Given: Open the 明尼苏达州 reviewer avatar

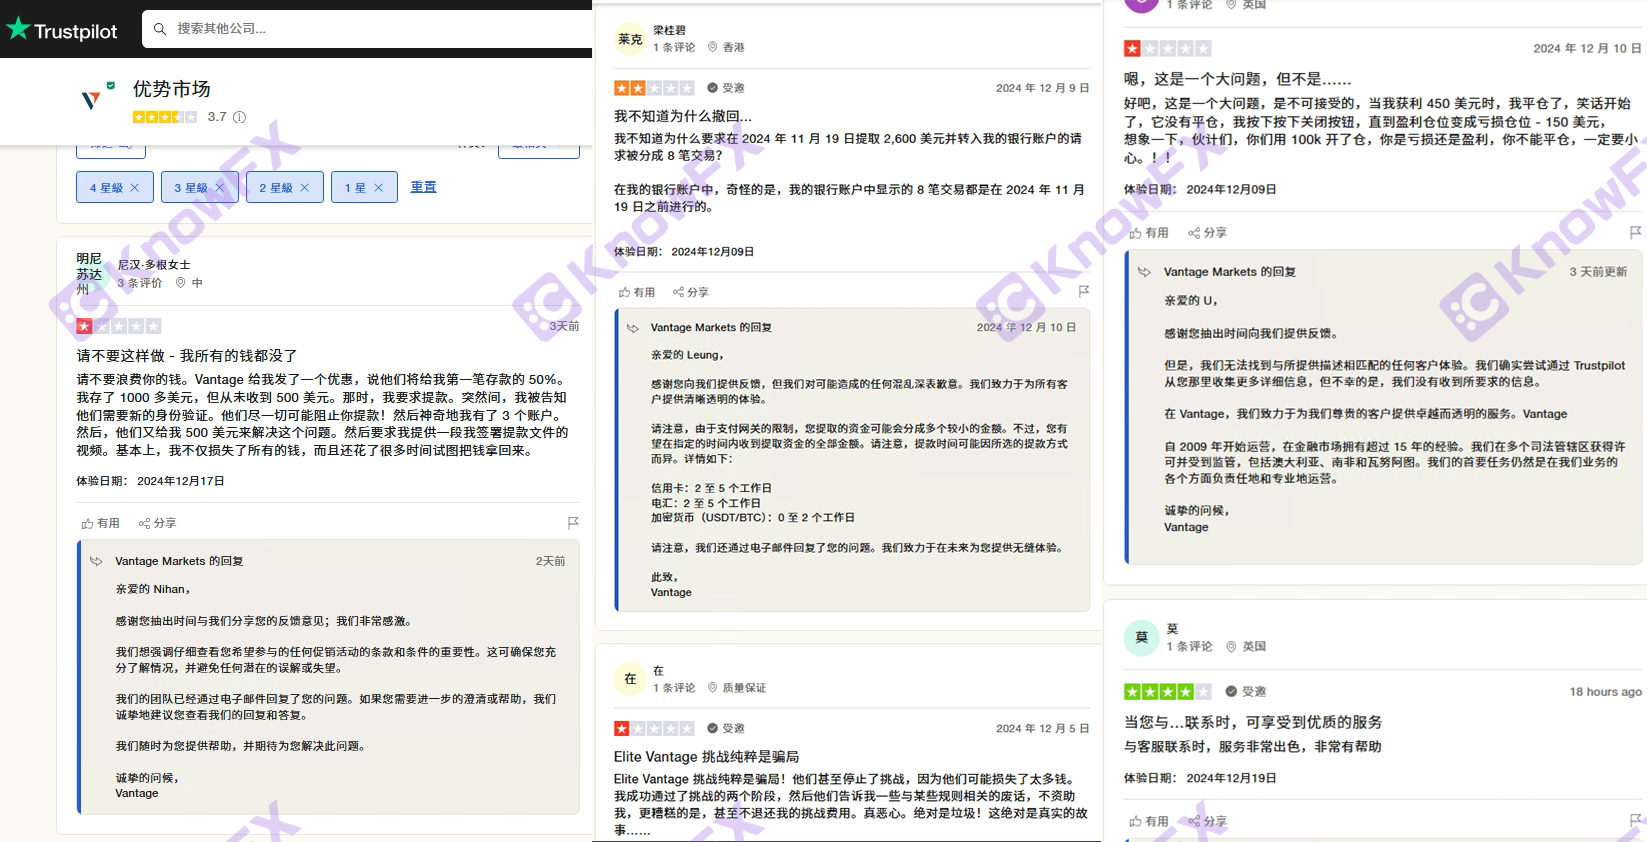Looking at the screenshot, I should (90, 274).
